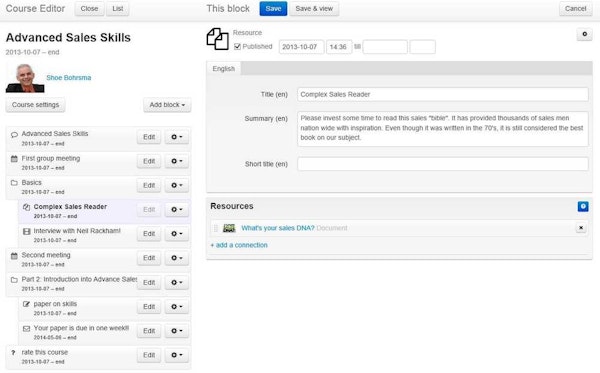Open gear dropdown for Part 2: Introduction
Image resolution: width=600 pixels, height=373 pixels.
[x=176, y=282]
